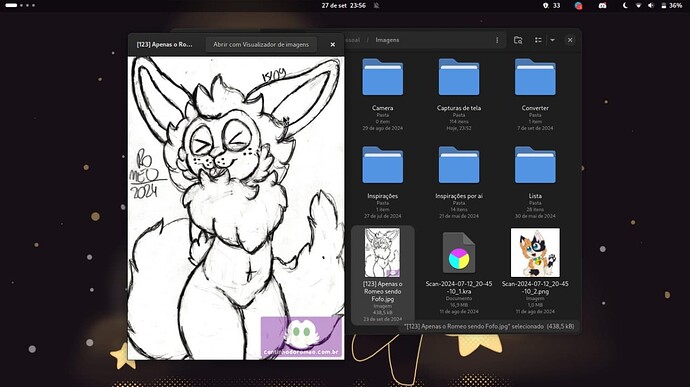Image resolution: width=690 pixels, height=387 pixels.
Task: Click the night mode moon icon
Action: tap(625, 6)
